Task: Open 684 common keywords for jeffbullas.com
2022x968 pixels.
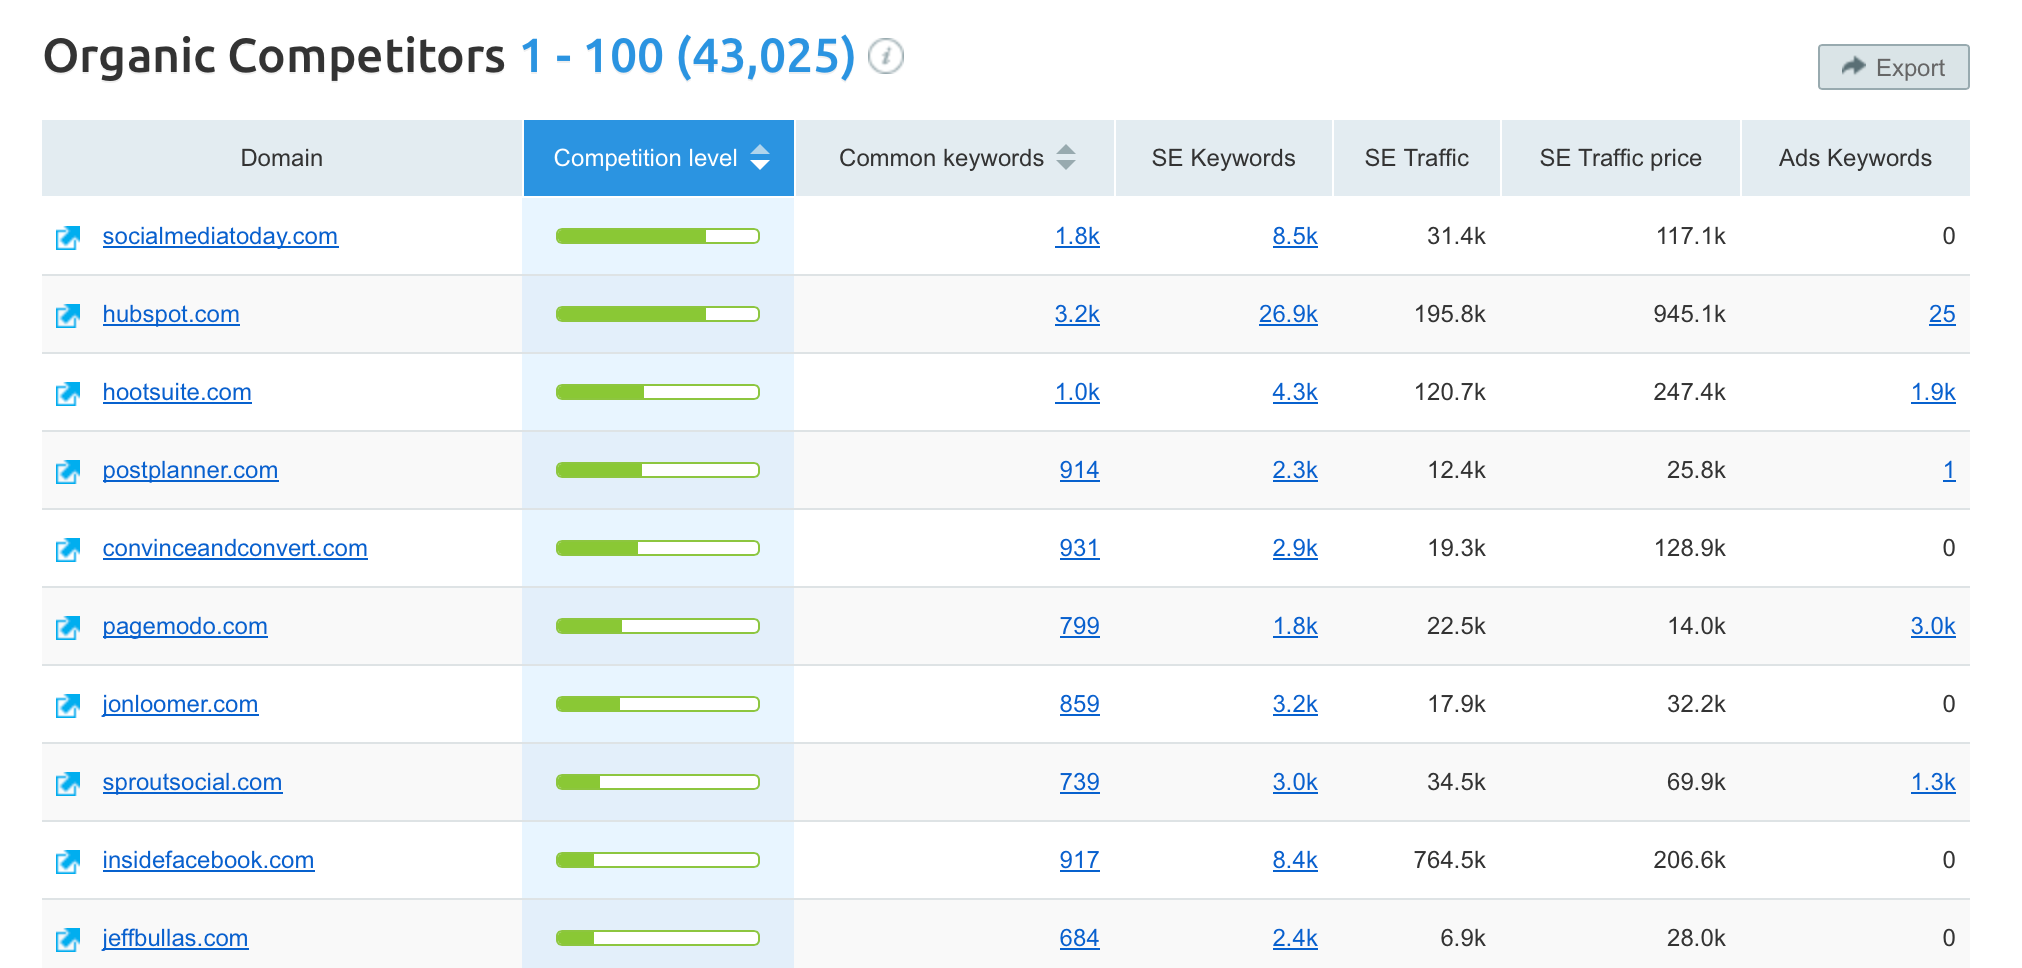Action: tap(1079, 938)
